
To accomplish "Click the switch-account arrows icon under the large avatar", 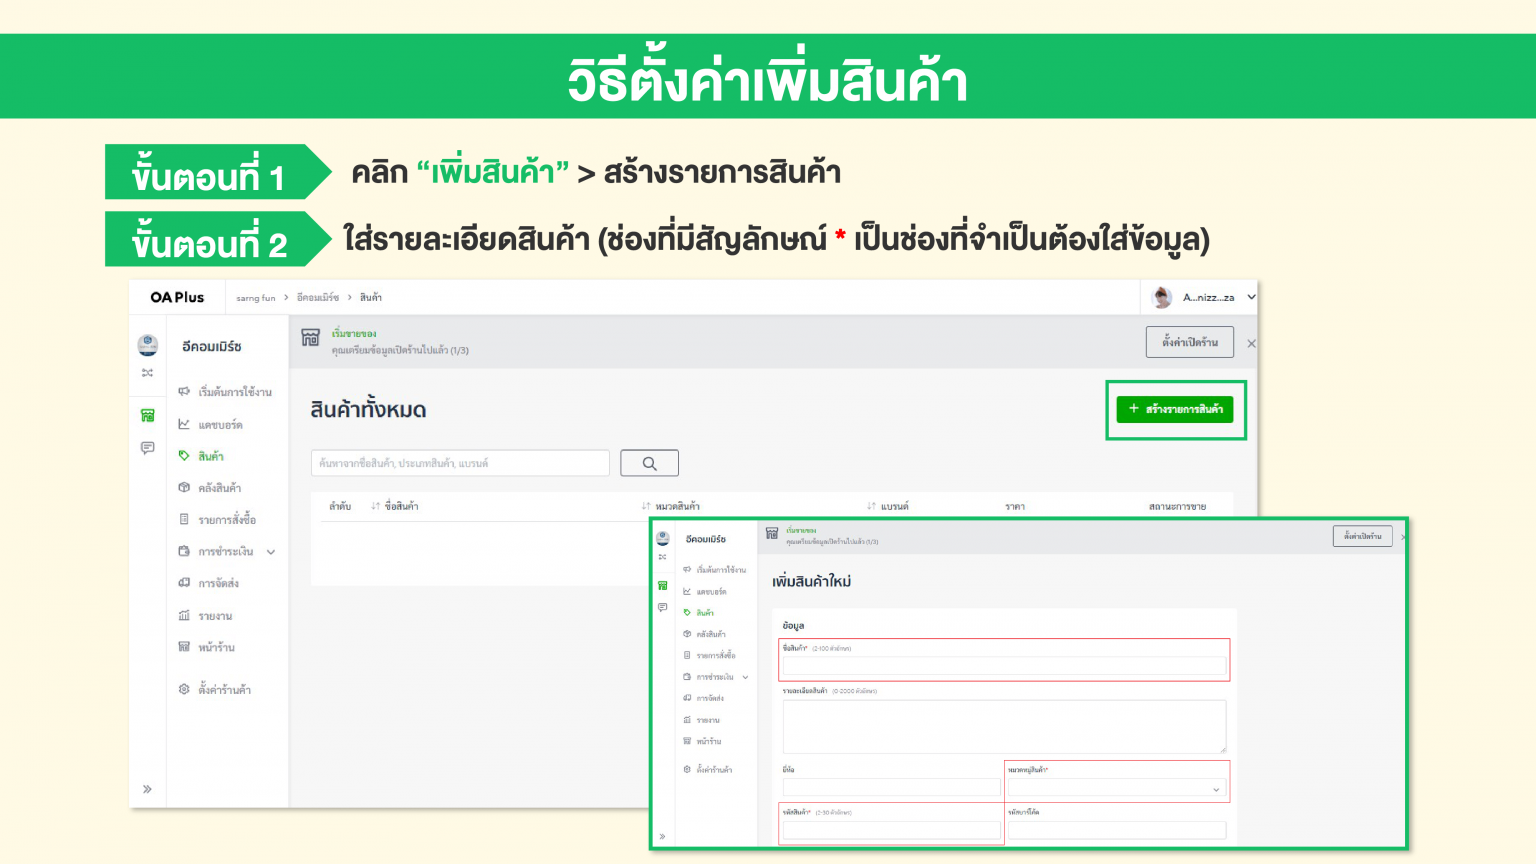I will point(147,373).
